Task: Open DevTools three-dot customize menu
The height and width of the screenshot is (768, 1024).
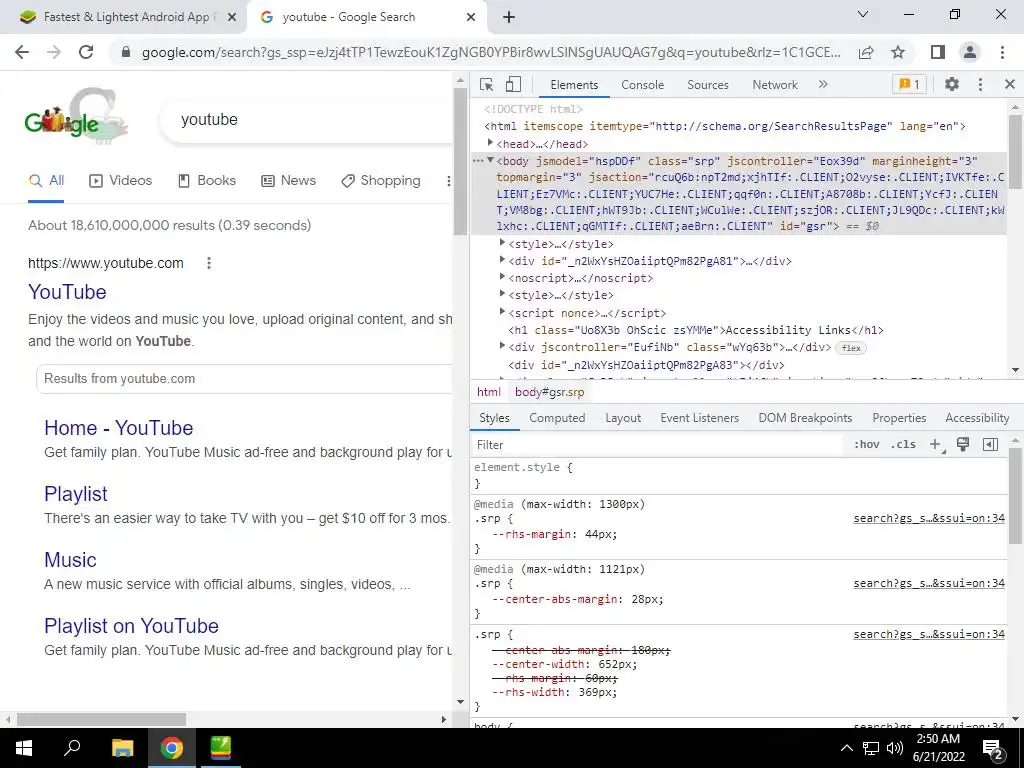Action: click(980, 84)
